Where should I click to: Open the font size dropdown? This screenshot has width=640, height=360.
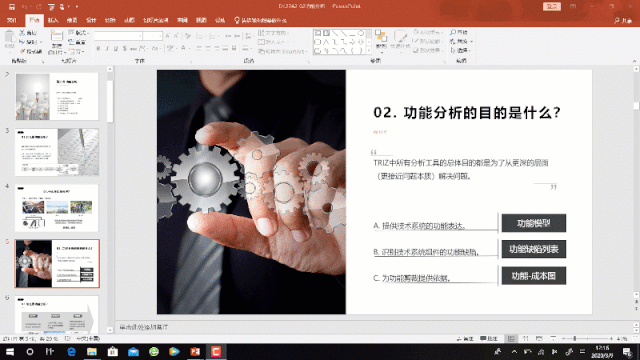(x=160, y=36)
